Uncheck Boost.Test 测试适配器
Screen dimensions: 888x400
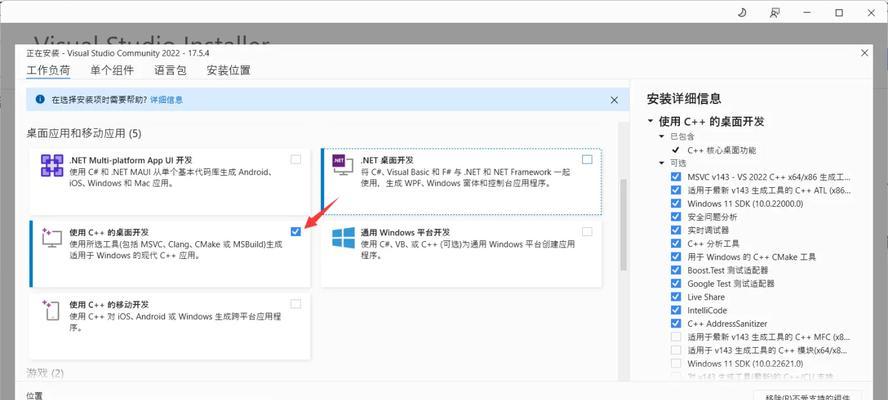point(676,270)
